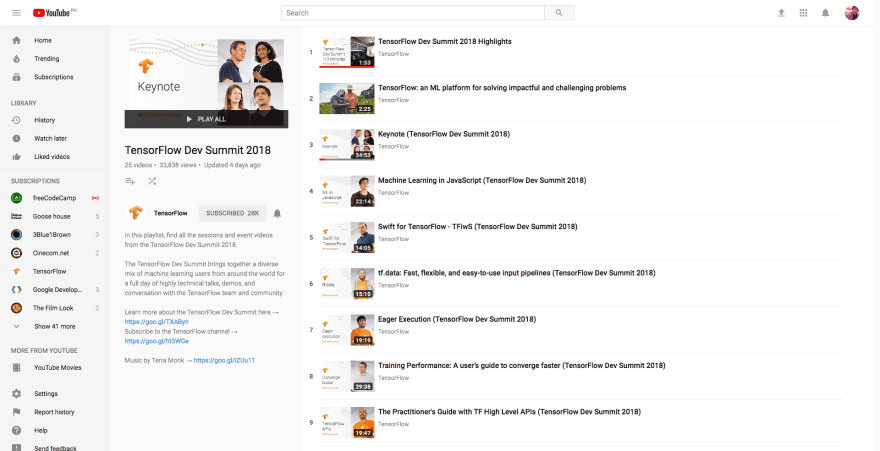This screenshot has width=880, height=451.
Task: Open Swift for TensorFlow video thumbnail
Action: (x=347, y=237)
